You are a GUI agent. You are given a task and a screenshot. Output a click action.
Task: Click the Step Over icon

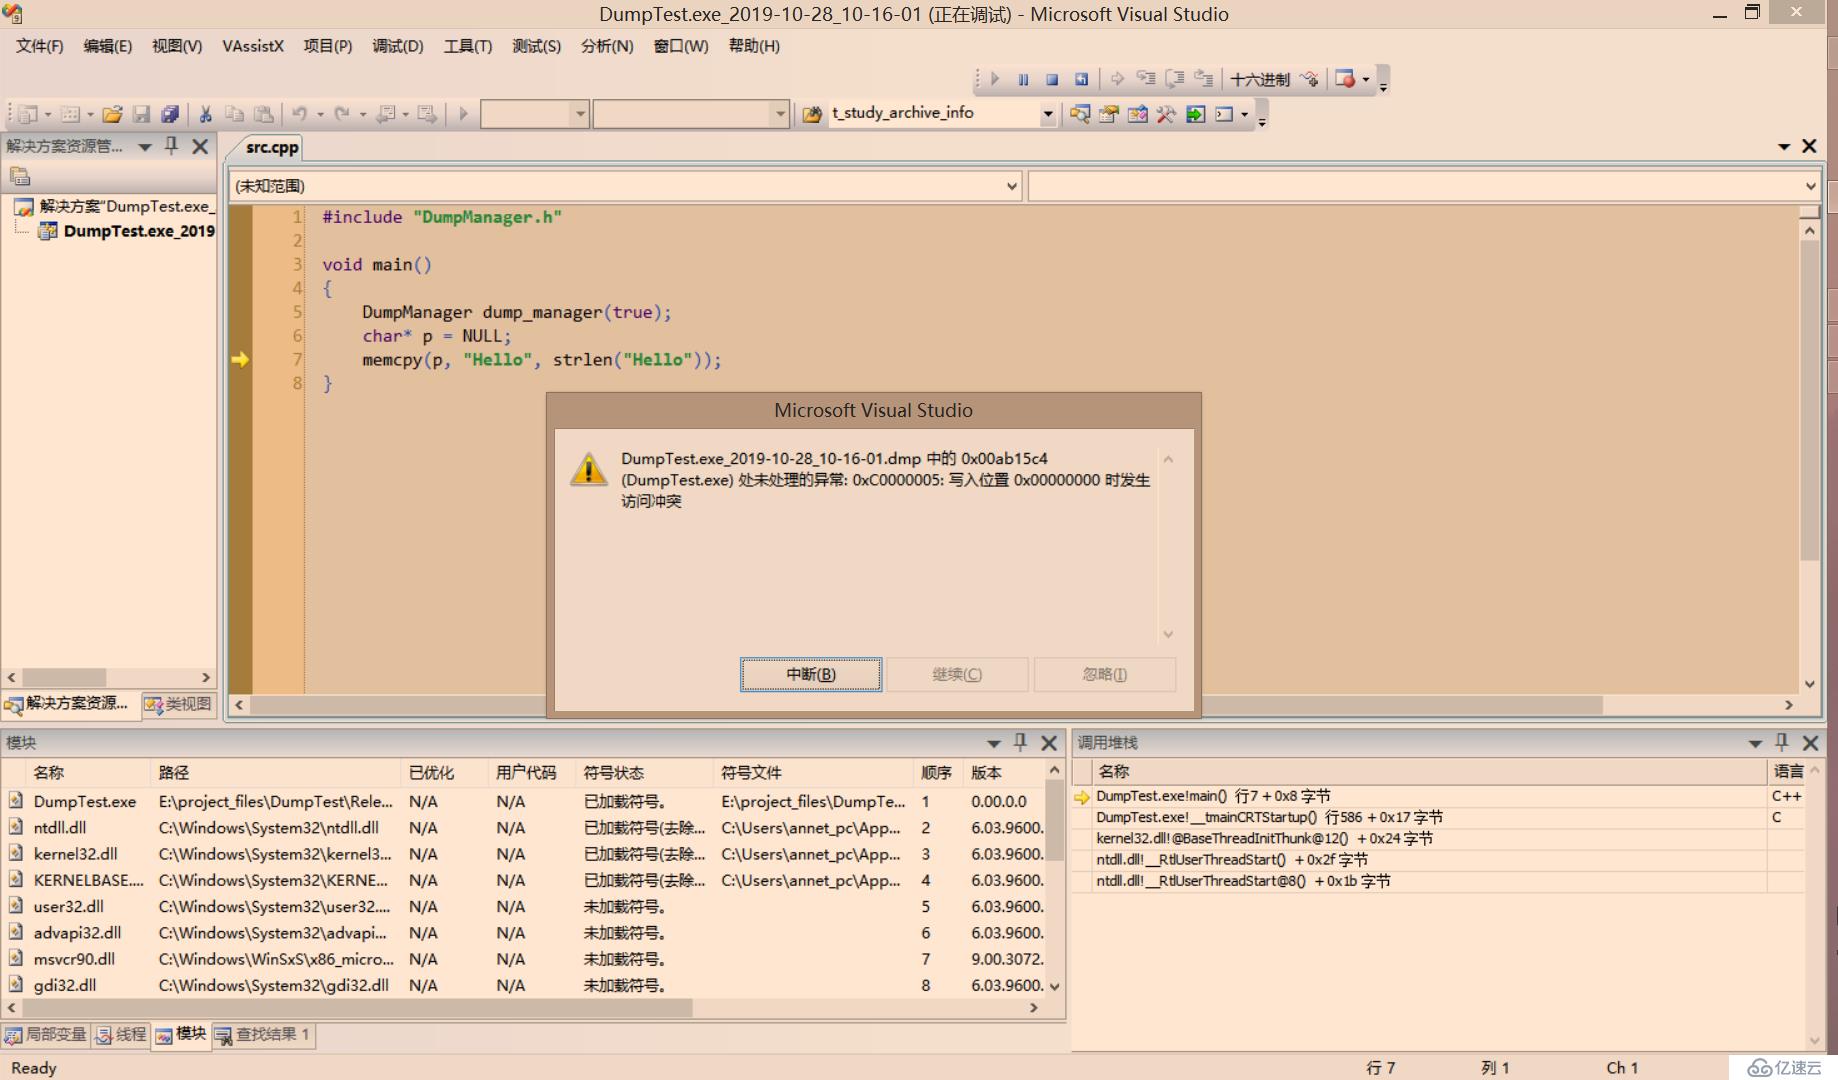click(x=1175, y=79)
